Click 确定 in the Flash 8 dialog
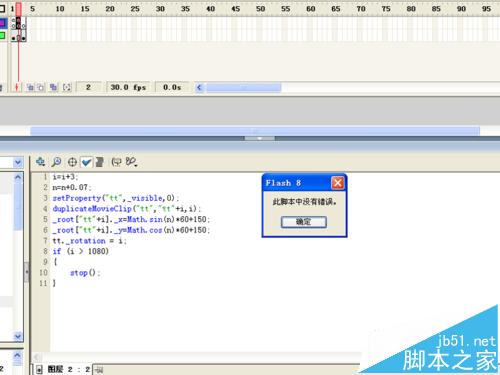The image size is (500, 375). (x=303, y=222)
